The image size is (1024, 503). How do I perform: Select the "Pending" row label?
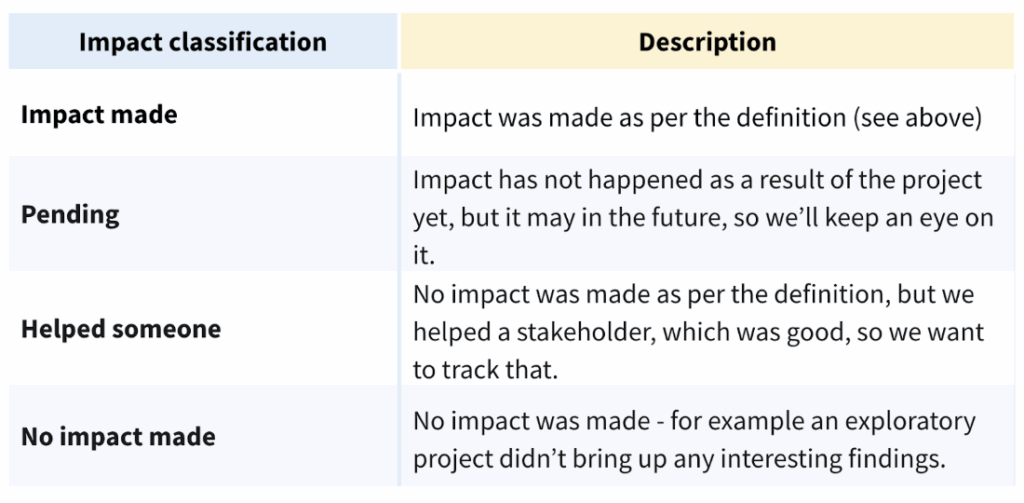pos(70,215)
